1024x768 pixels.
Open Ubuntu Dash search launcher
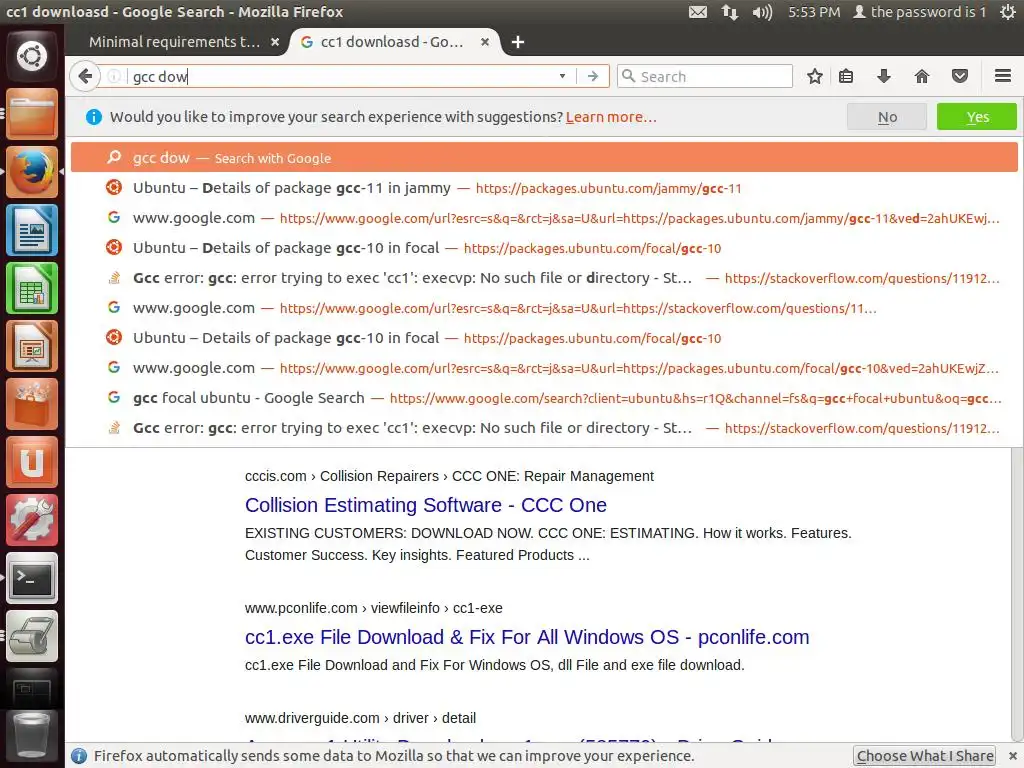32,56
